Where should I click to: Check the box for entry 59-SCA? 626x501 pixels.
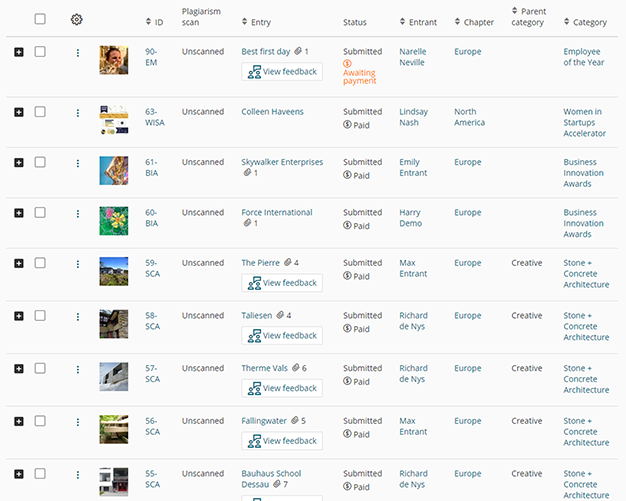(x=40, y=263)
